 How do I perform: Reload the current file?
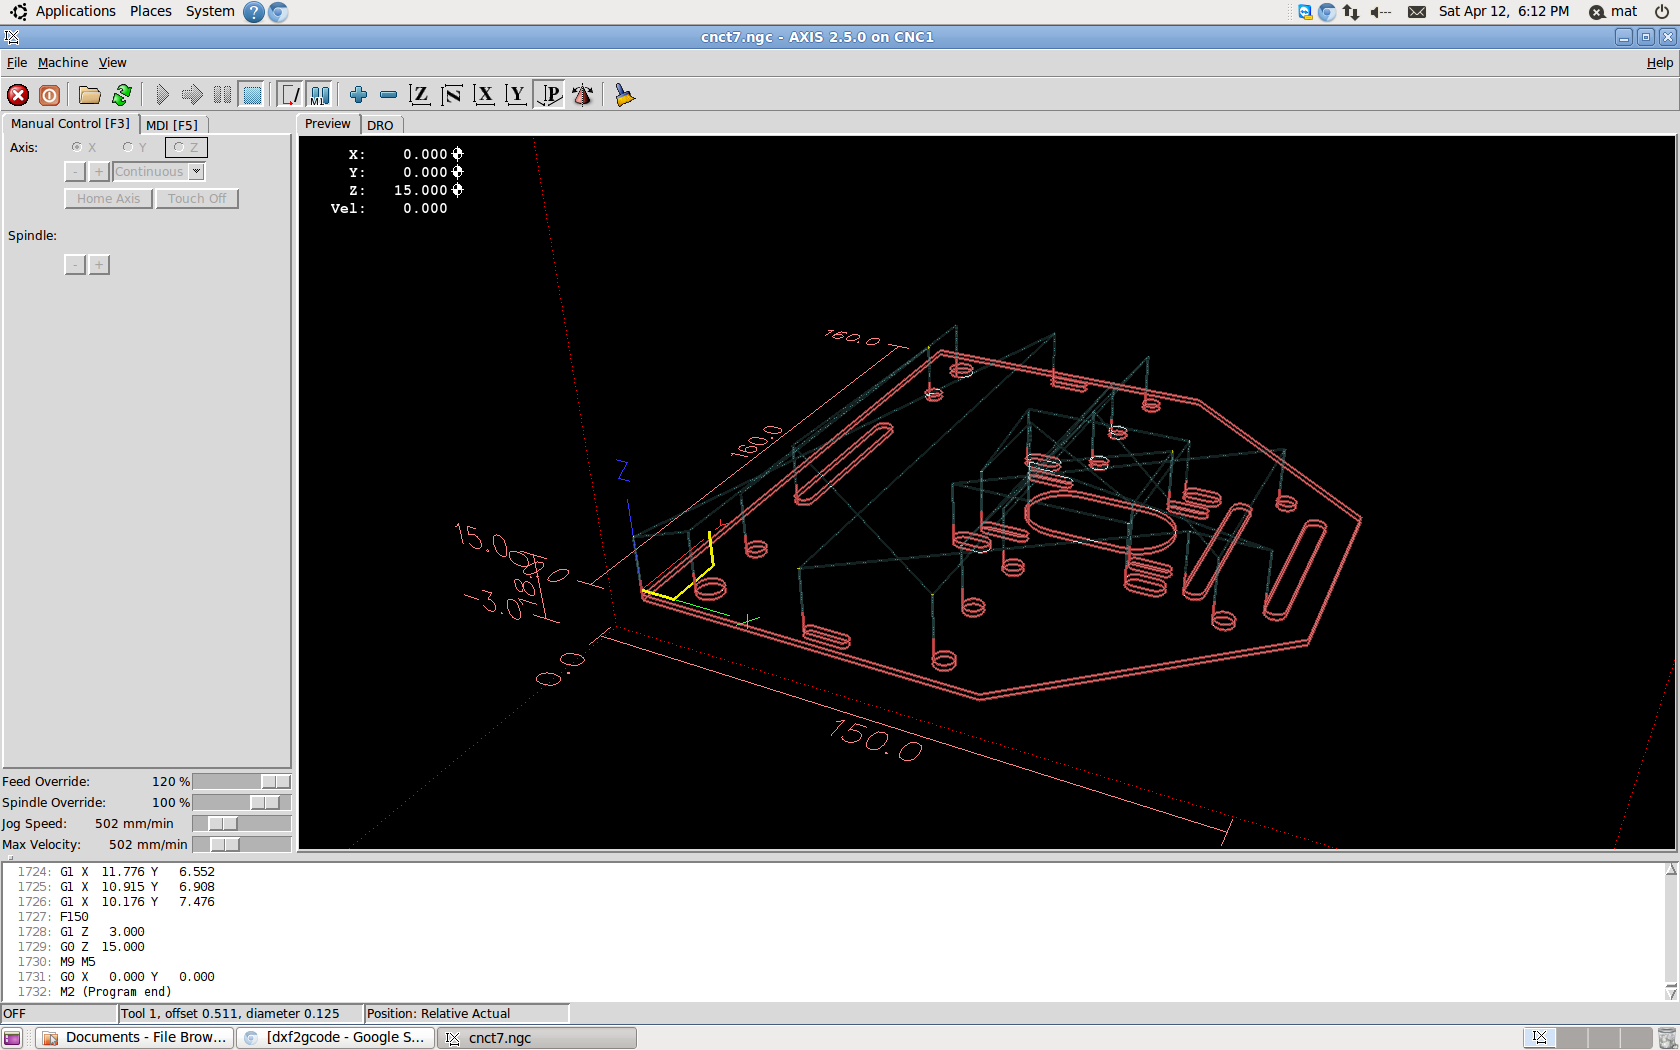pyautogui.click(x=122, y=95)
